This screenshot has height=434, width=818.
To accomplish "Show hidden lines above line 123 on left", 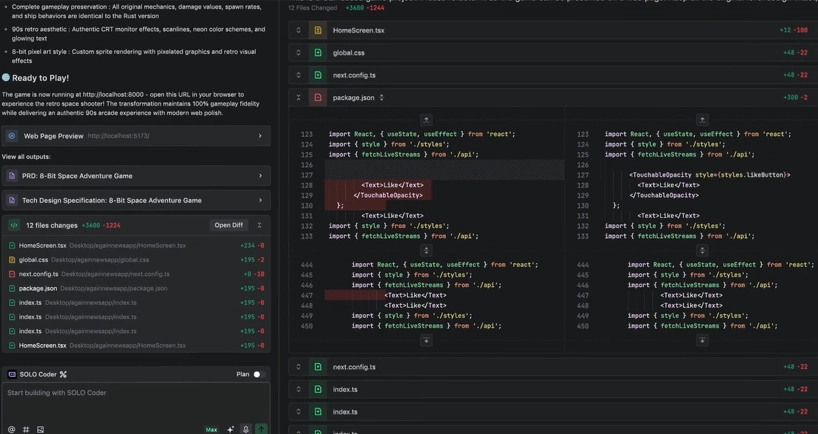I will [426, 119].
